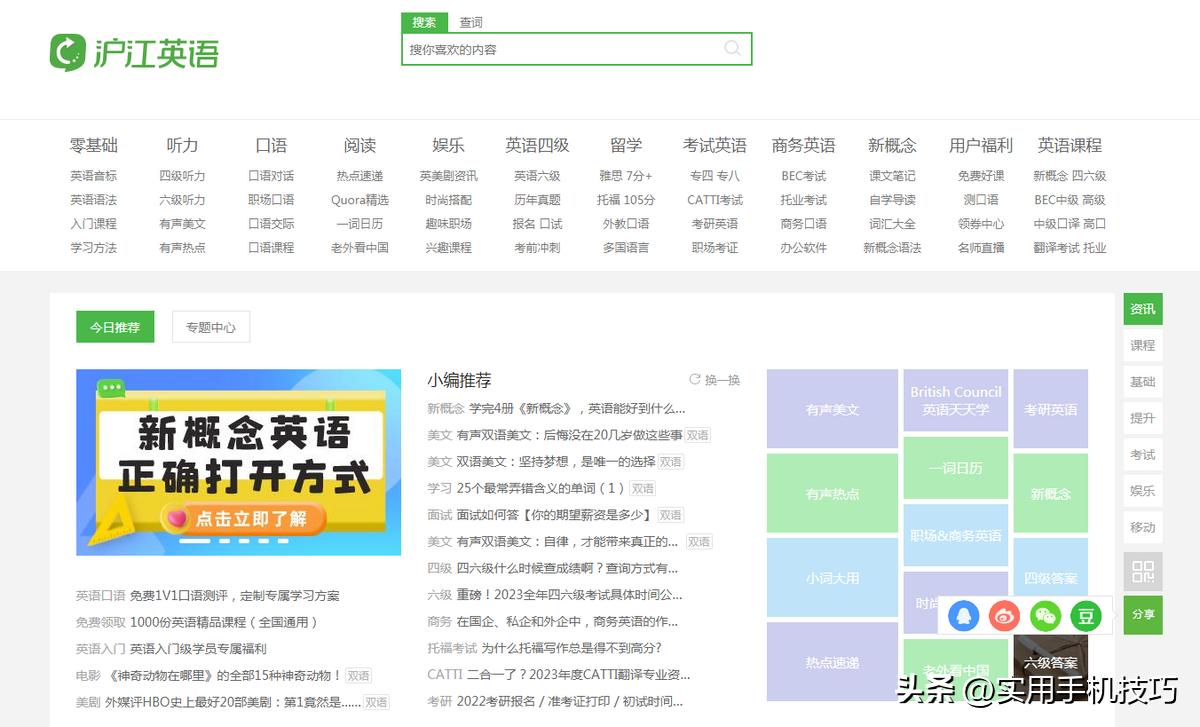Share via the Douban icon
The height and width of the screenshot is (727, 1200).
[1086, 617]
